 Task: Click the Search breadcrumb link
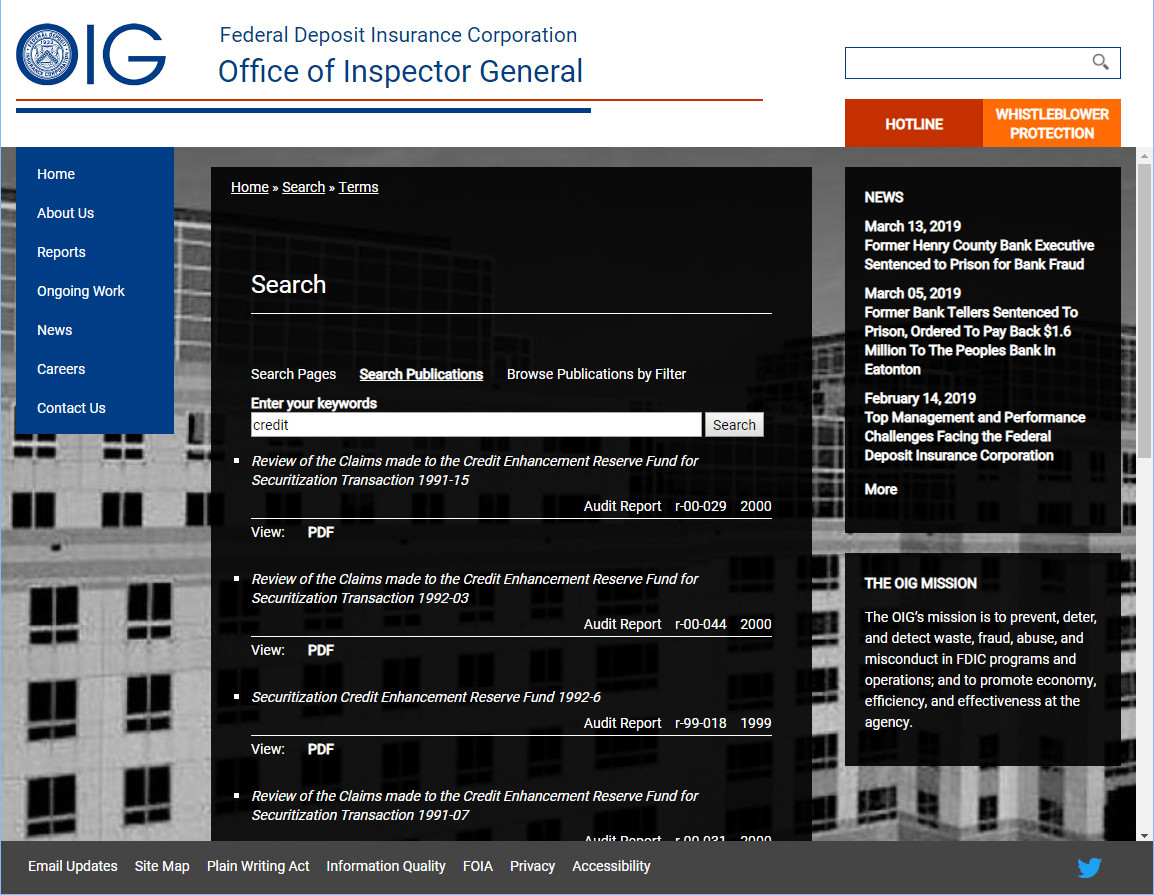tap(303, 187)
